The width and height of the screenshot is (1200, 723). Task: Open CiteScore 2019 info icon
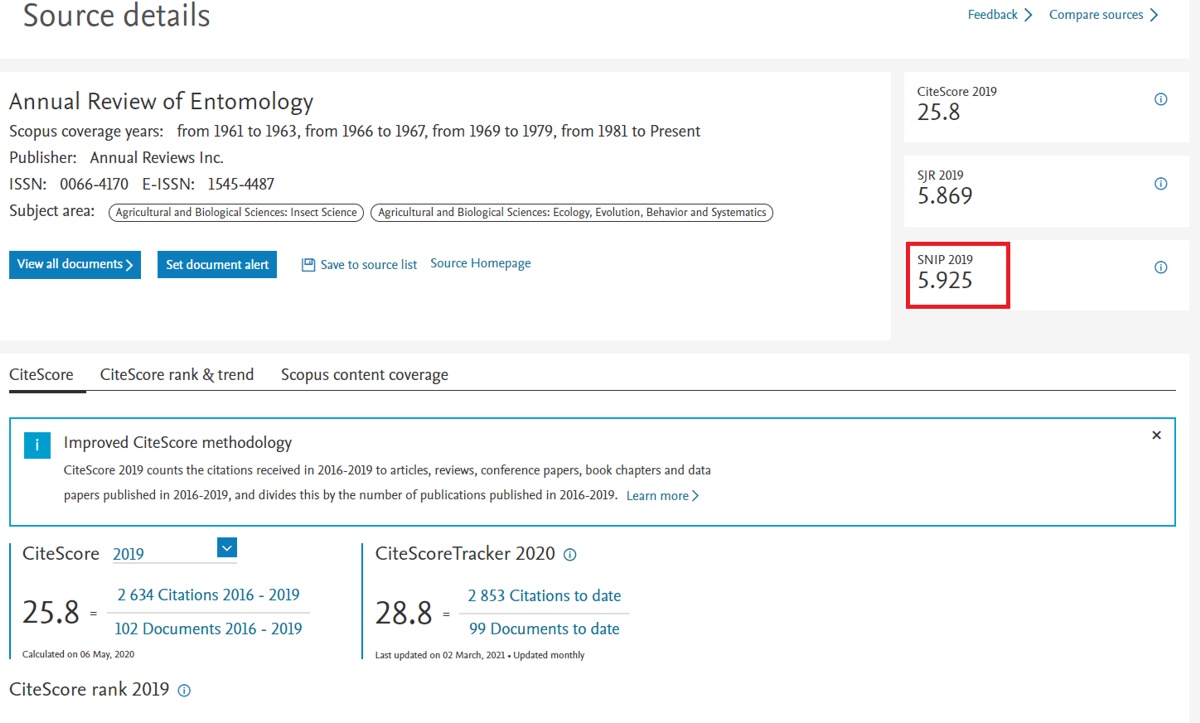[x=1161, y=99]
